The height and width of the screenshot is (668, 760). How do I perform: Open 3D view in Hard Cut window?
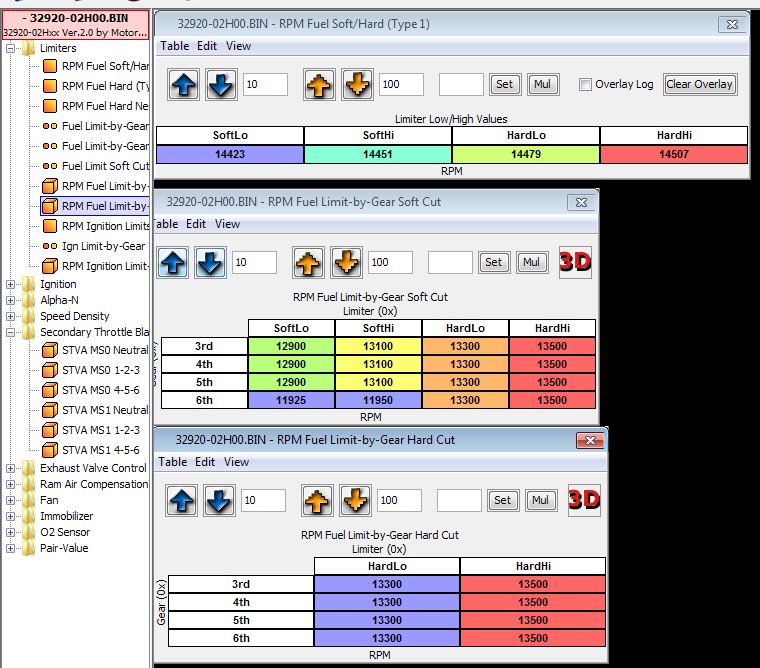585,500
